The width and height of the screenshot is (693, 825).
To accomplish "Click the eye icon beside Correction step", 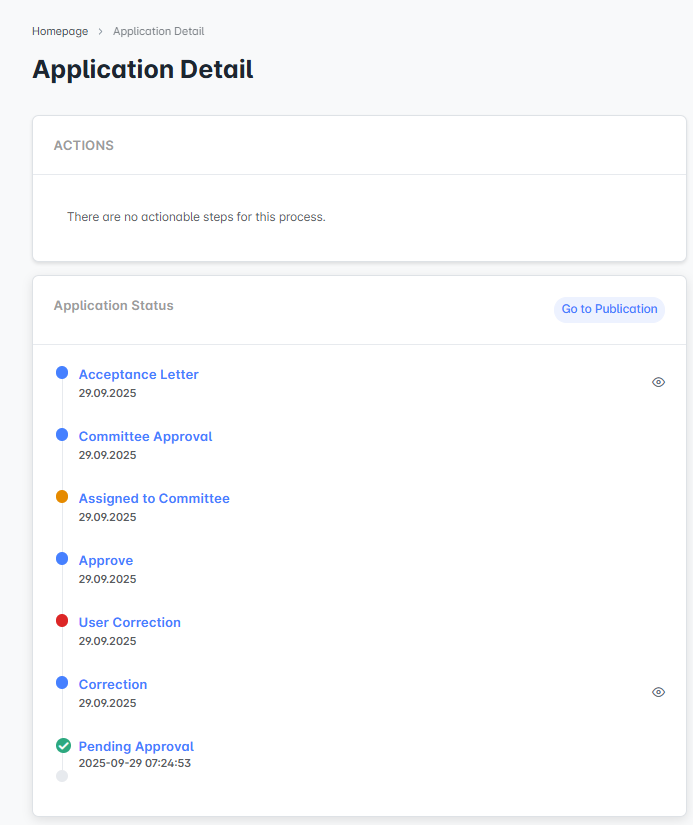I will point(658,692).
